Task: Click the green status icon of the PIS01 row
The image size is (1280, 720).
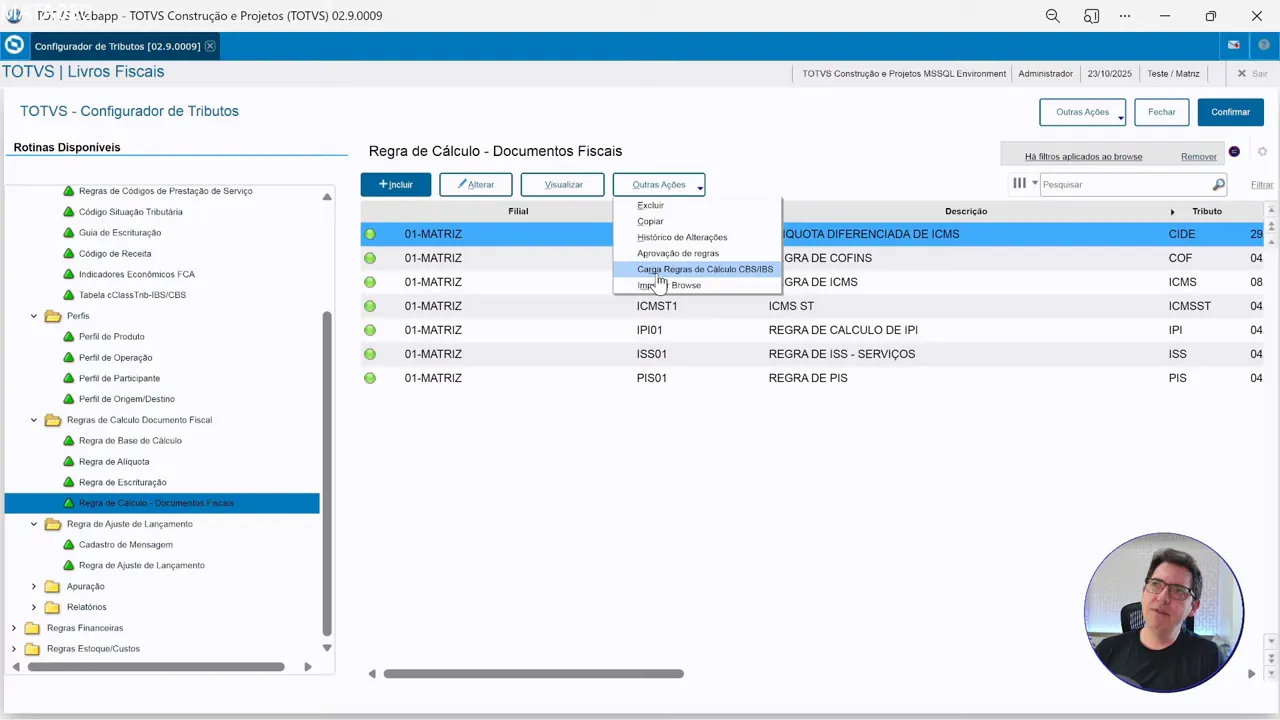Action: [370, 378]
